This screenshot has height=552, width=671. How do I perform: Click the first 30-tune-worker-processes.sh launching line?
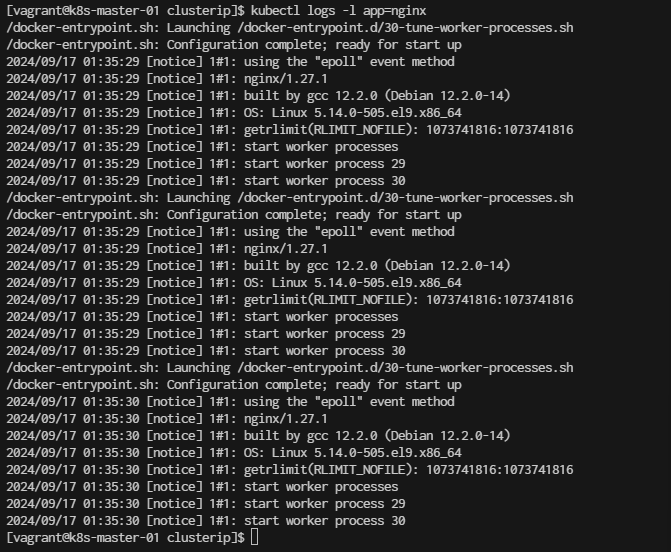tap(290, 28)
